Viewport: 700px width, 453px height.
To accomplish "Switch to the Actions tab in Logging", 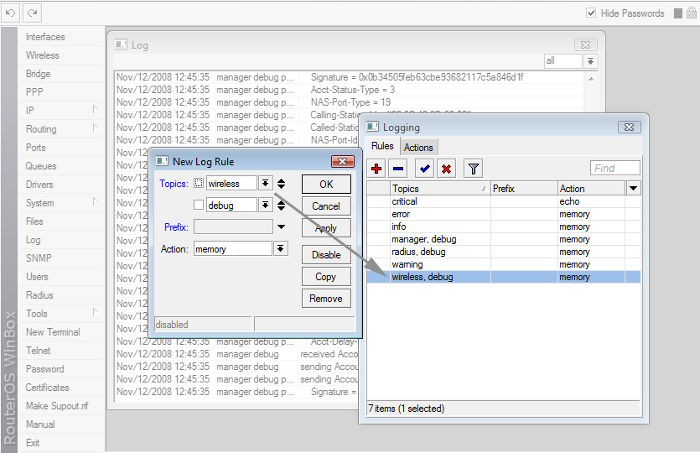I will pos(418,147).
